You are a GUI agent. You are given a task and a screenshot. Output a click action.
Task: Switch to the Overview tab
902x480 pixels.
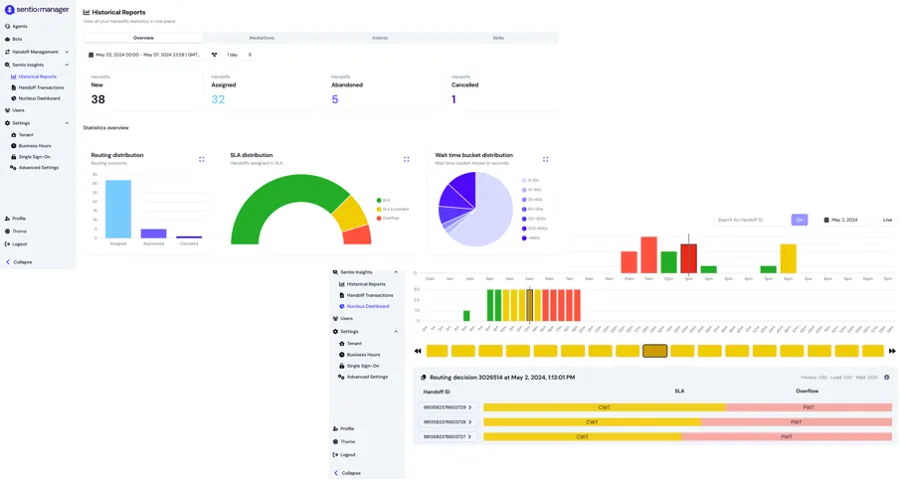[143, 38]
